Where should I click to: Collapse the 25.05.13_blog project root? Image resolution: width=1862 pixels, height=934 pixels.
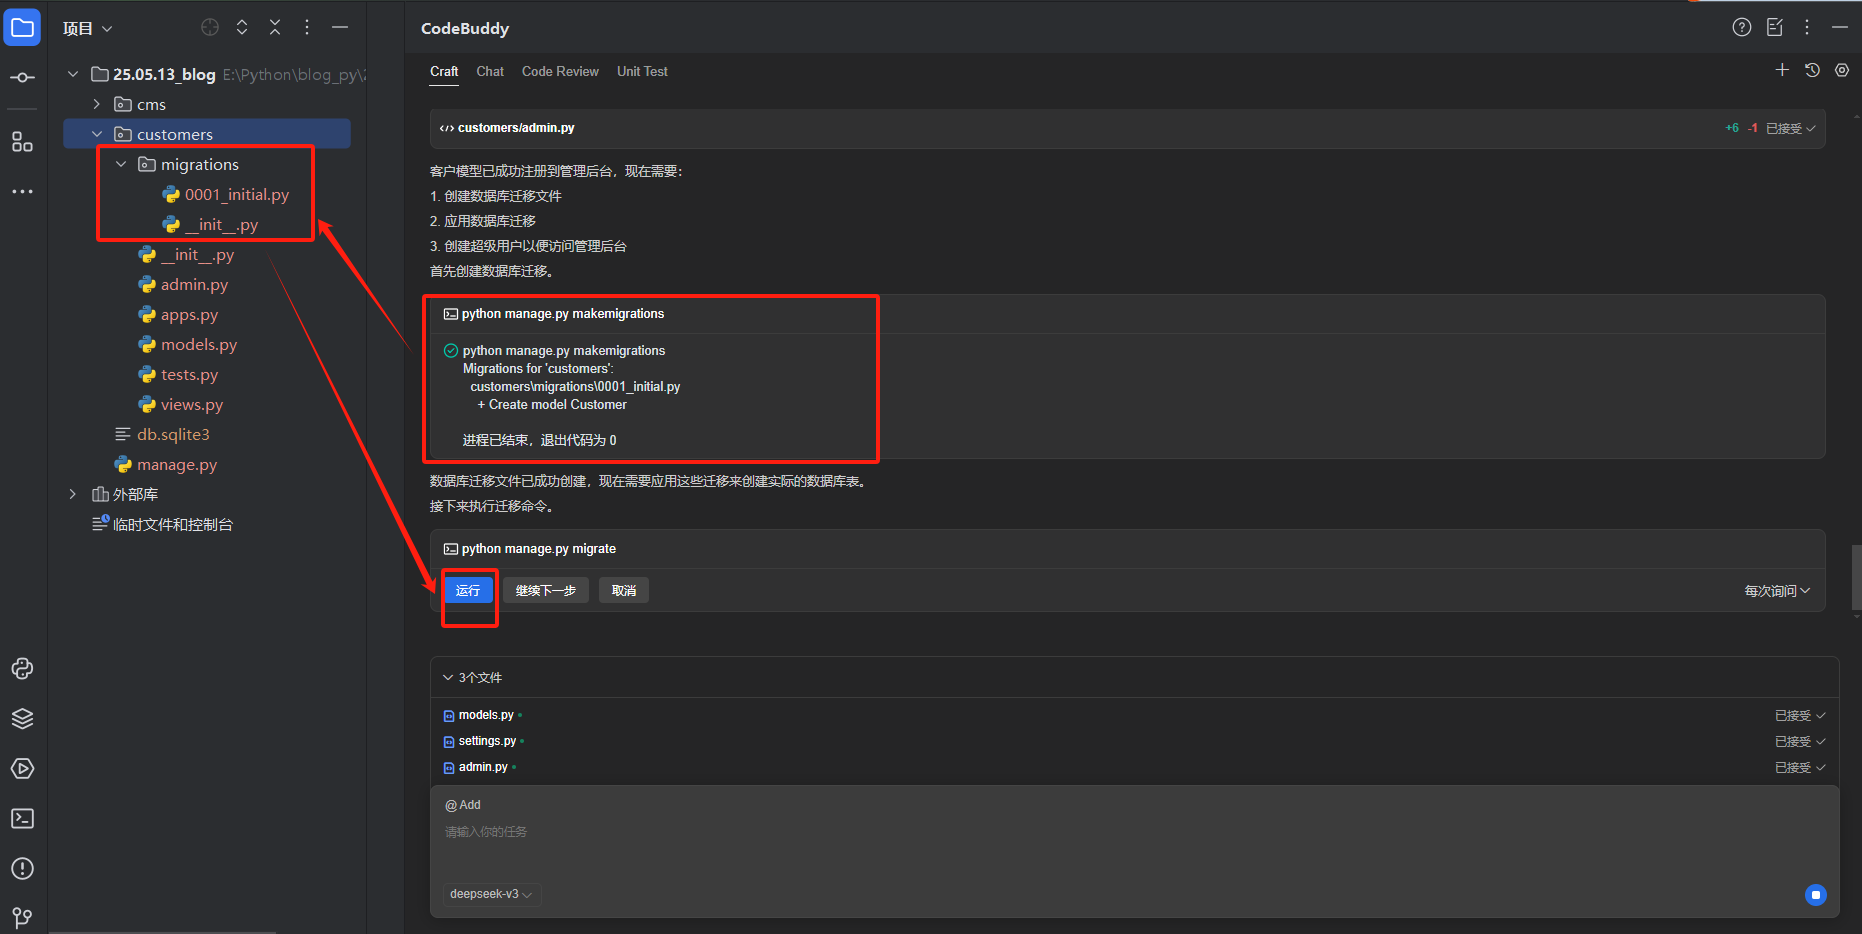coord(73,74)
